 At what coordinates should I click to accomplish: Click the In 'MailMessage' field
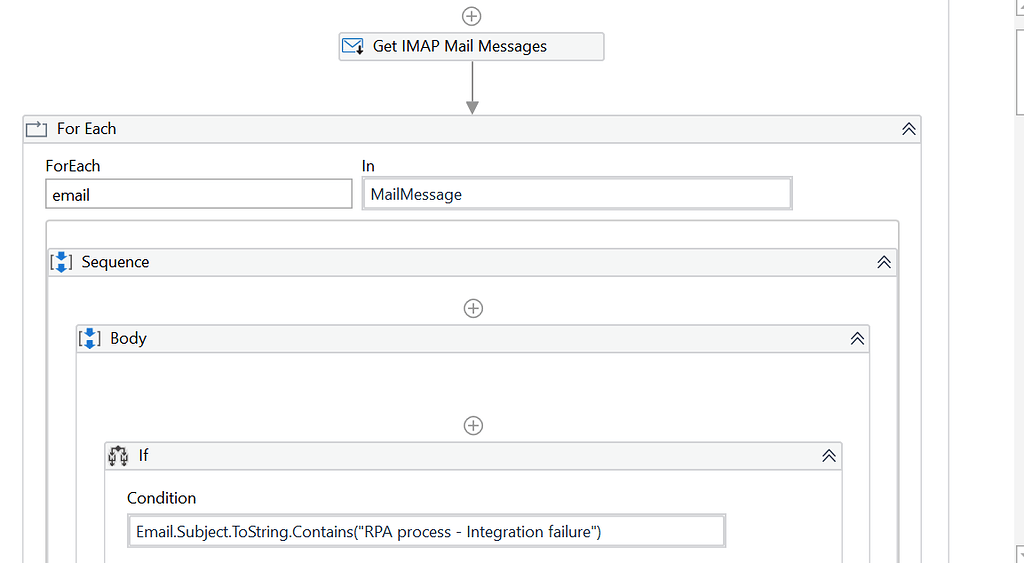coord(577,194)
